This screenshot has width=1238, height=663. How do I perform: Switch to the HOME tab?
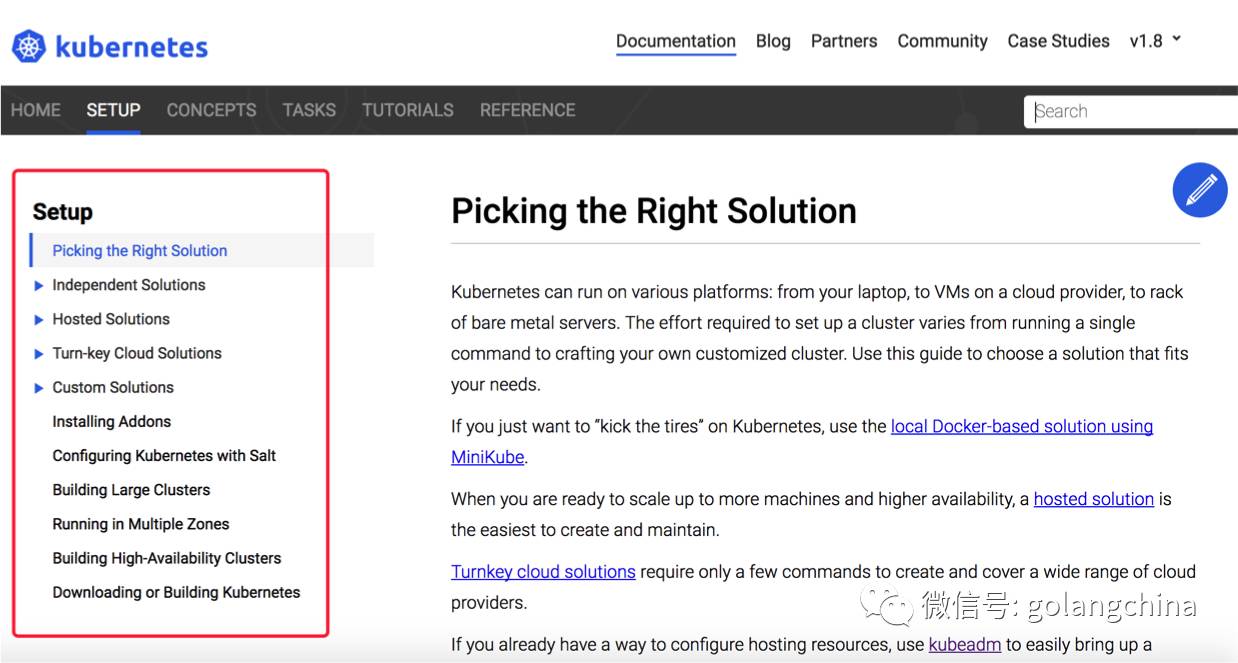(x=36, y=110)
